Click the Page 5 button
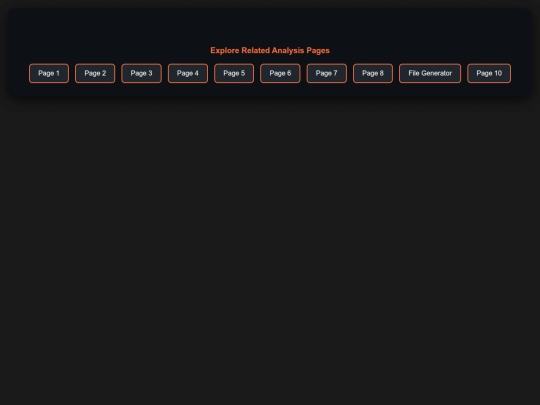The image size is (540, 405). tap(234, 73)
